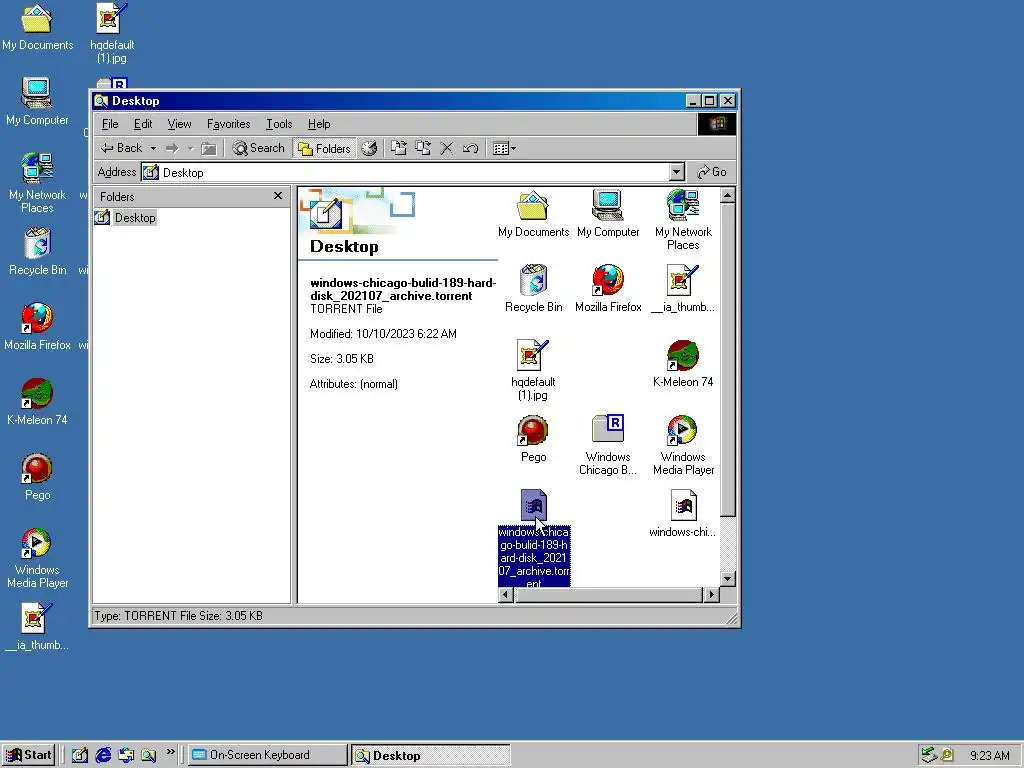Select My Network Places icon in Explorer window

[683, 219]
